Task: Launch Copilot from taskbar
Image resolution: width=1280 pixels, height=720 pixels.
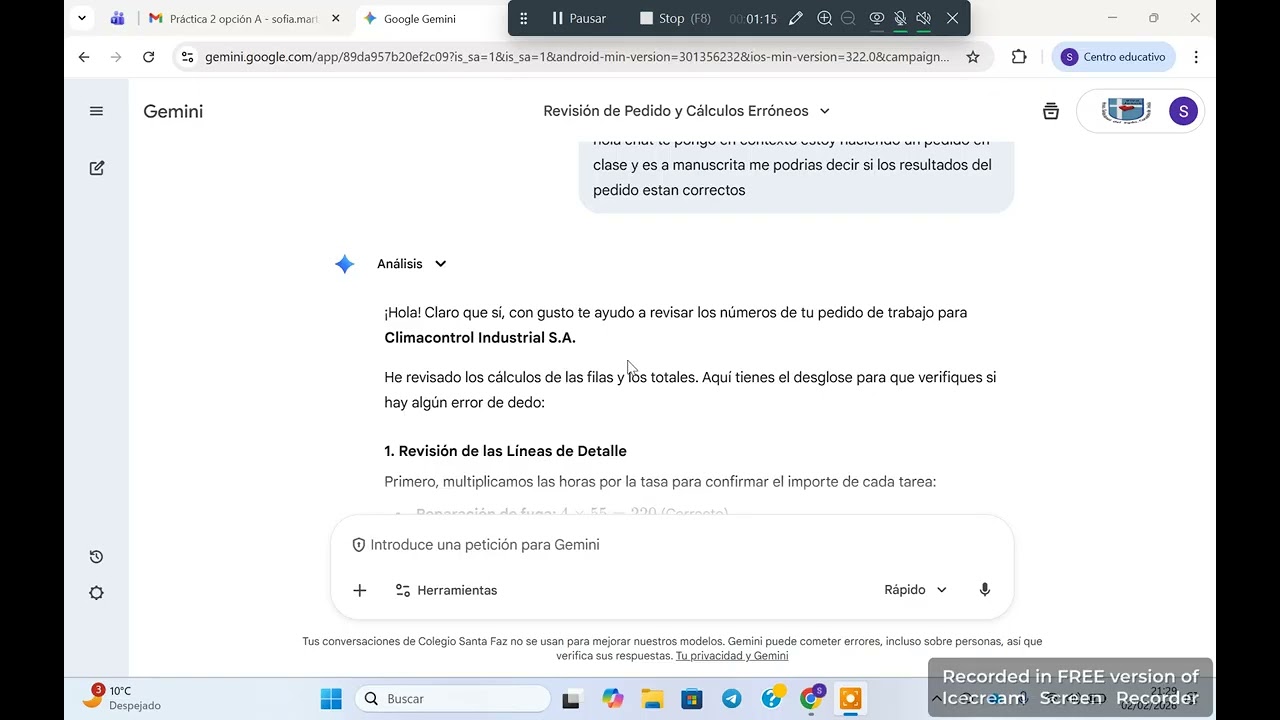Action: coord(613,699)
